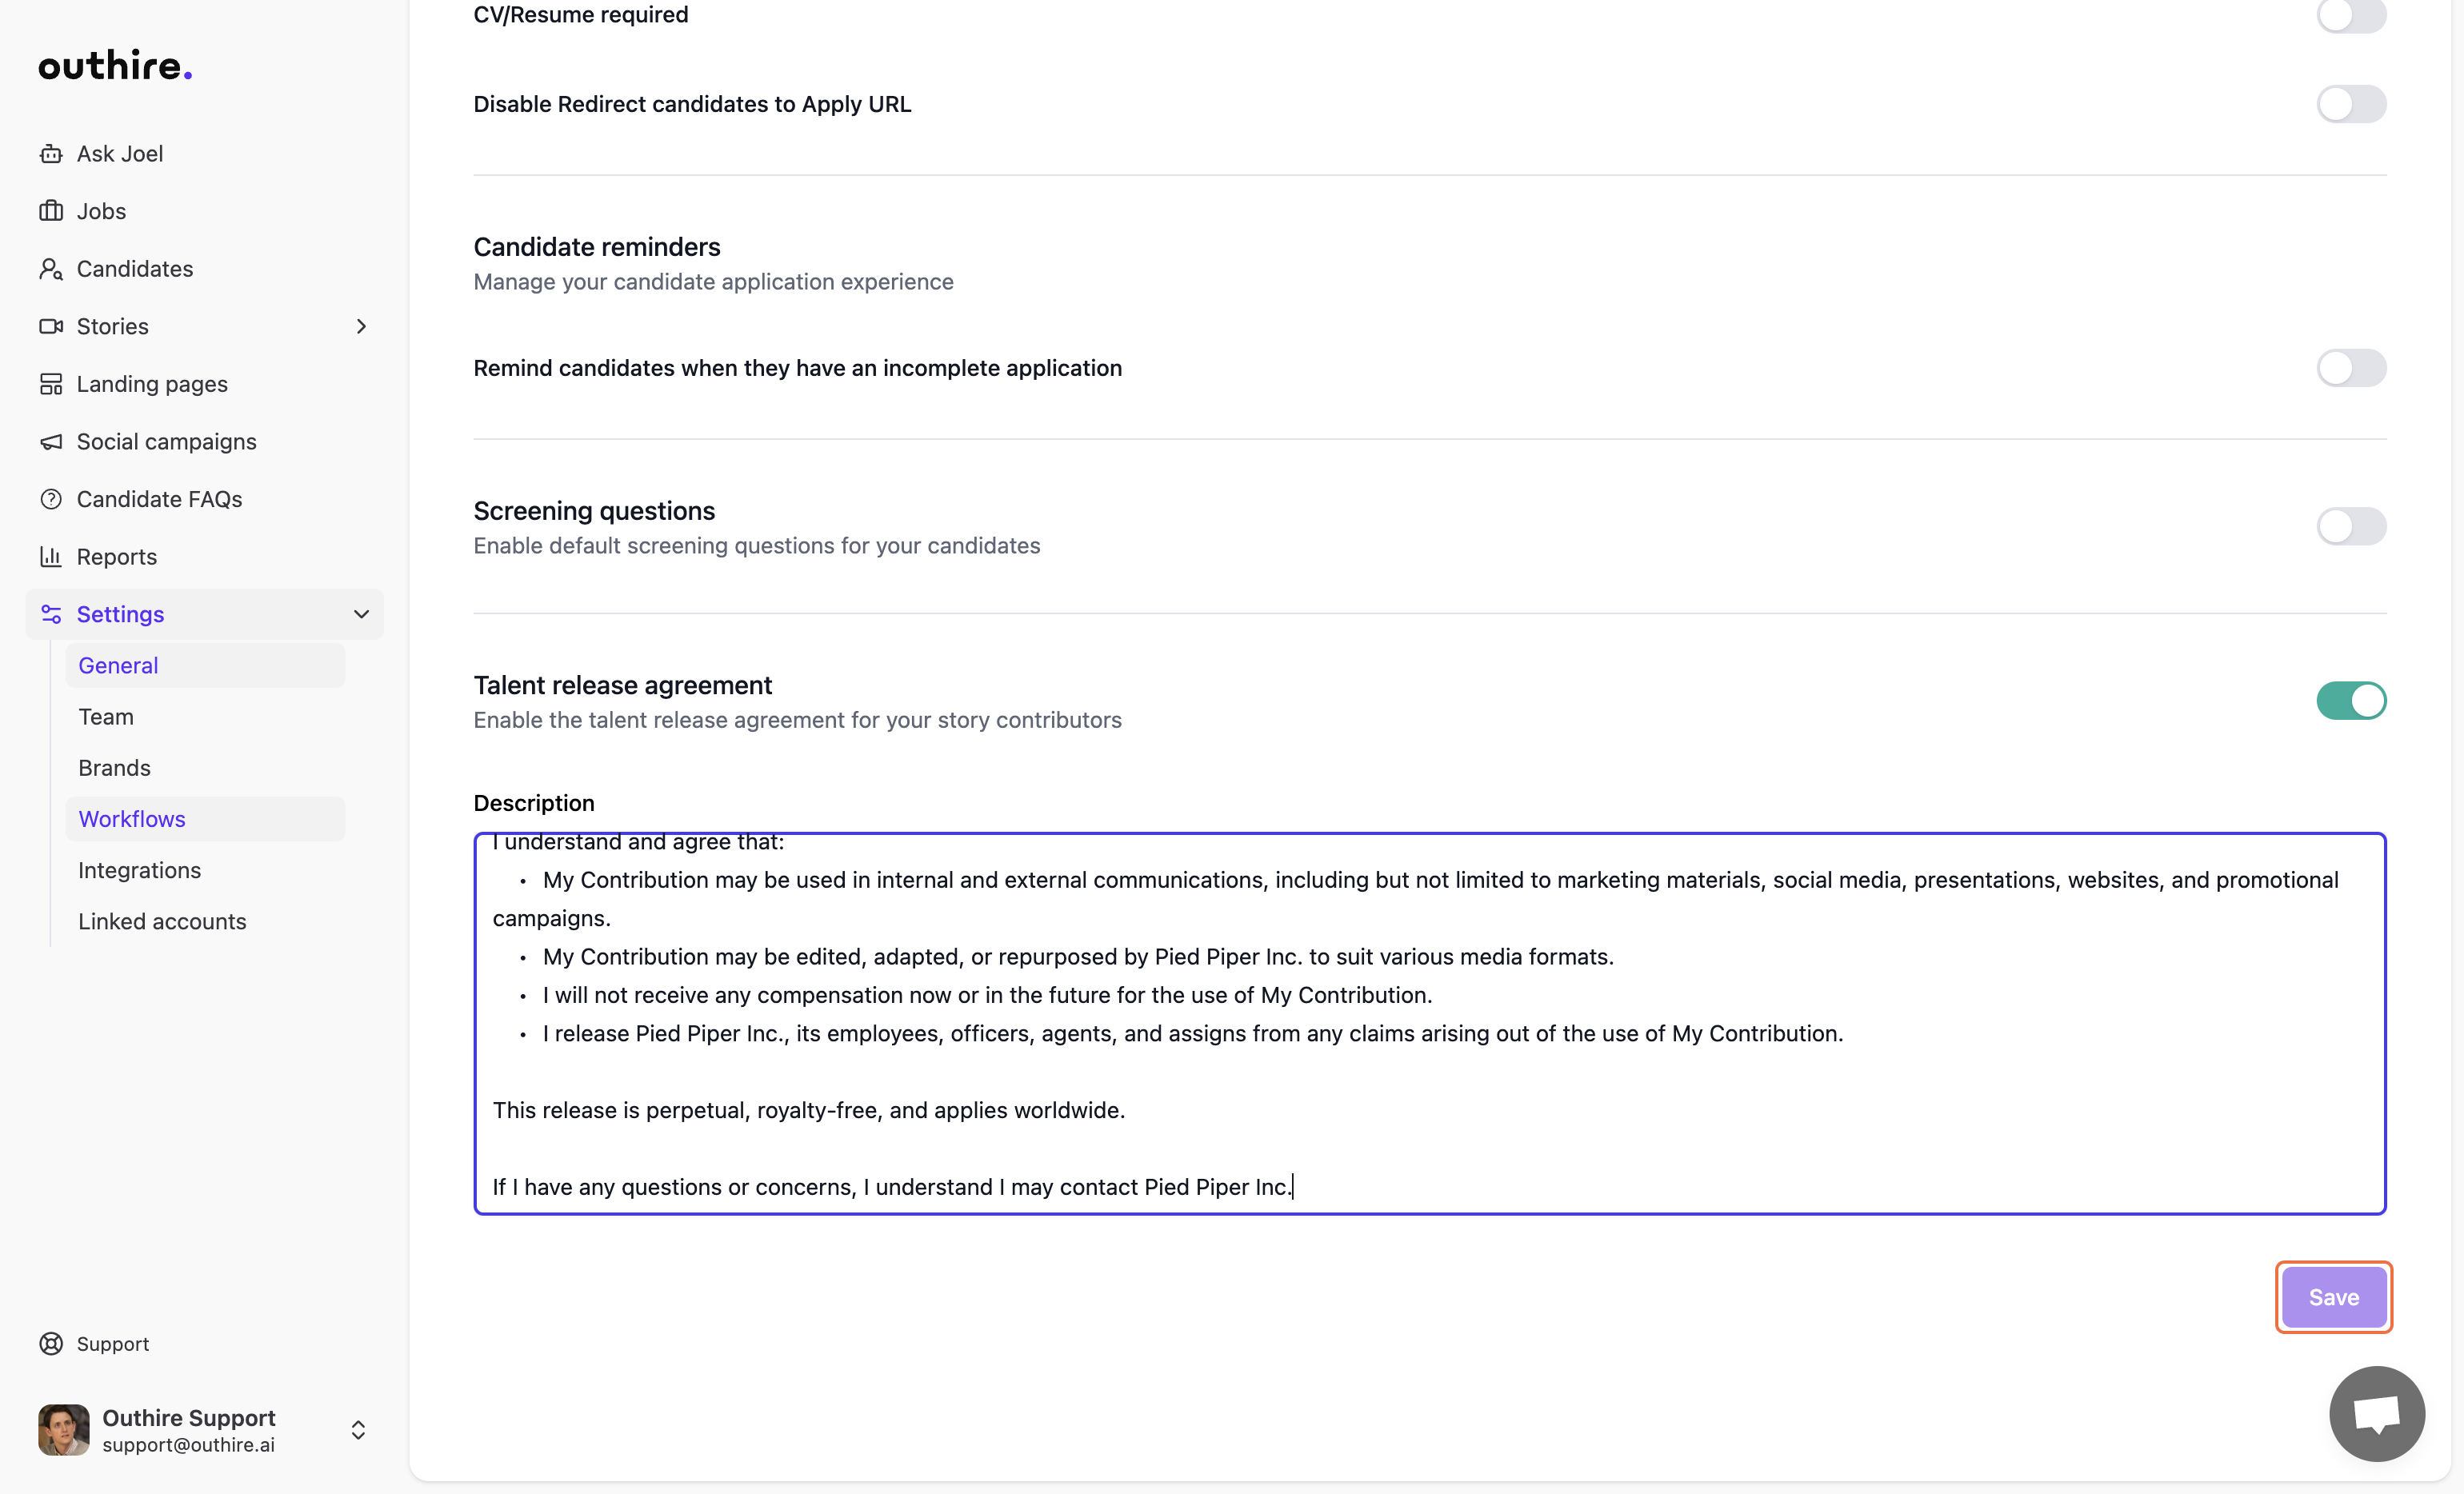Save the talent release agreement
2464x1494 pixels.
pyautogui.click(x=2333, y=1297)
